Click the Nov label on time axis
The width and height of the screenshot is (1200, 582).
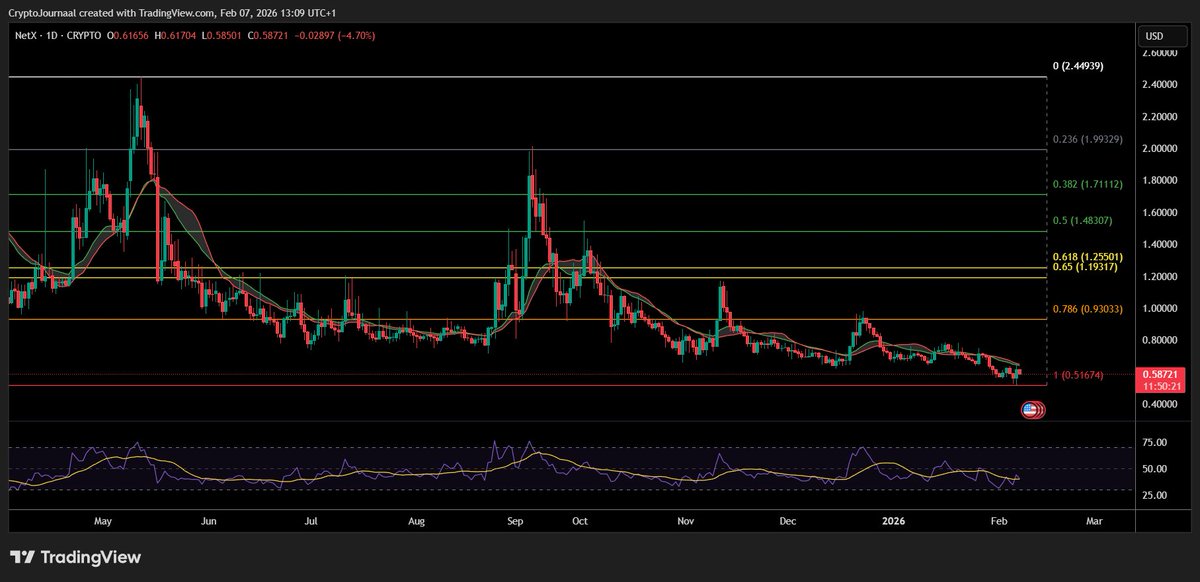[x=685, y=521]
